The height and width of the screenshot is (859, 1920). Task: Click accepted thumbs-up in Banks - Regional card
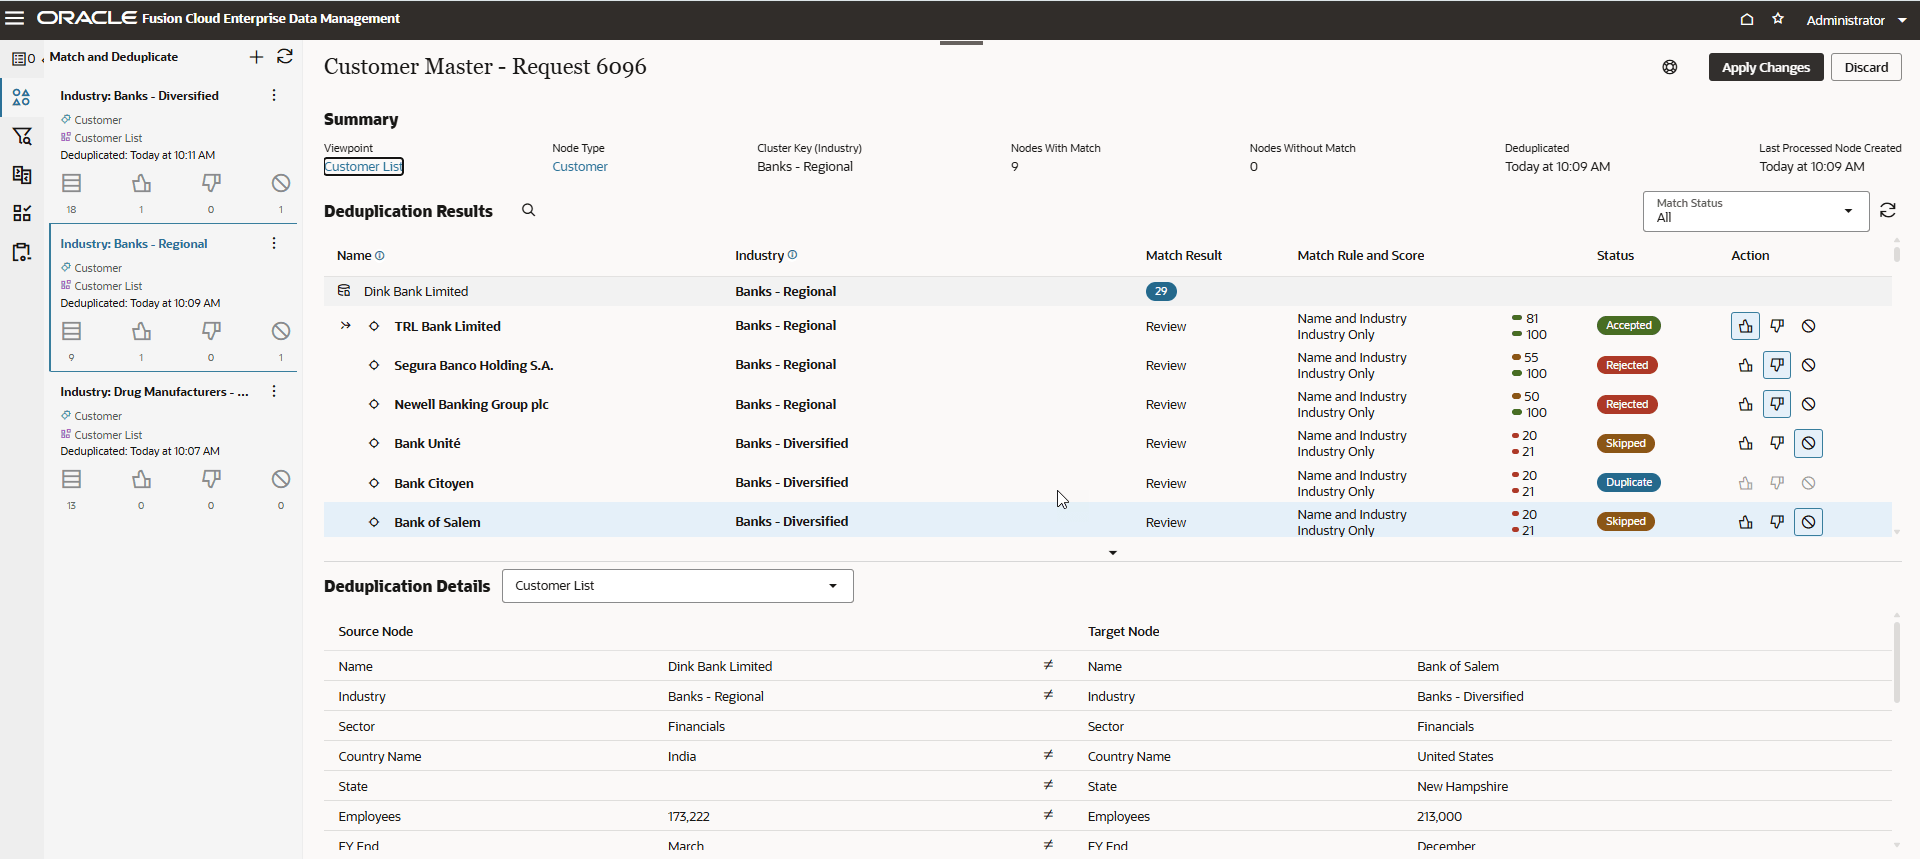click(x=142, y=331)
